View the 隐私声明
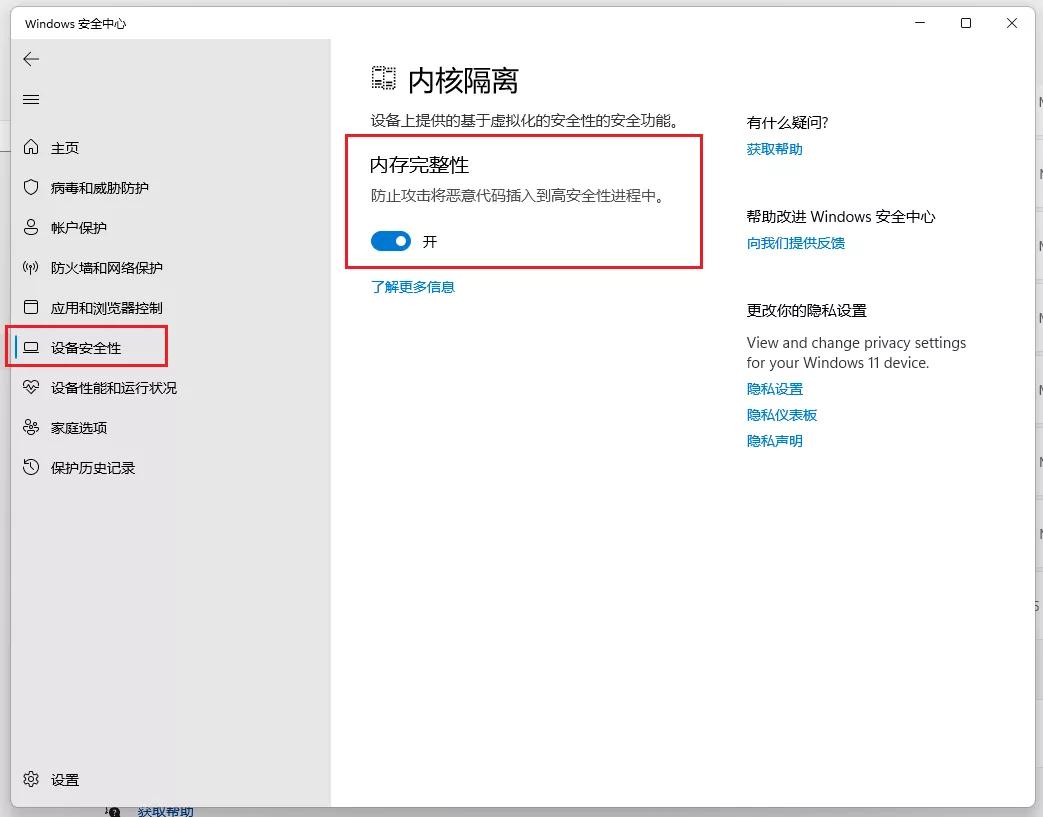Image resolution: width=1043 pixels, height=817 pixels. click(x=775, y=440)
